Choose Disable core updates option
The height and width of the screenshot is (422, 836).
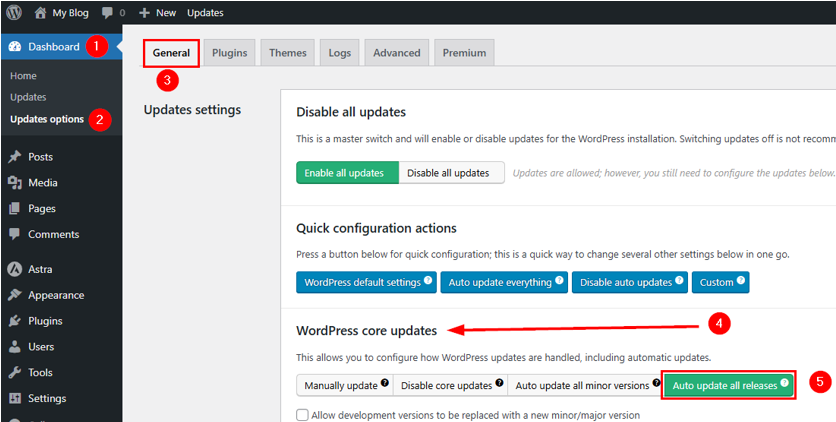click(x=451, y=385)
